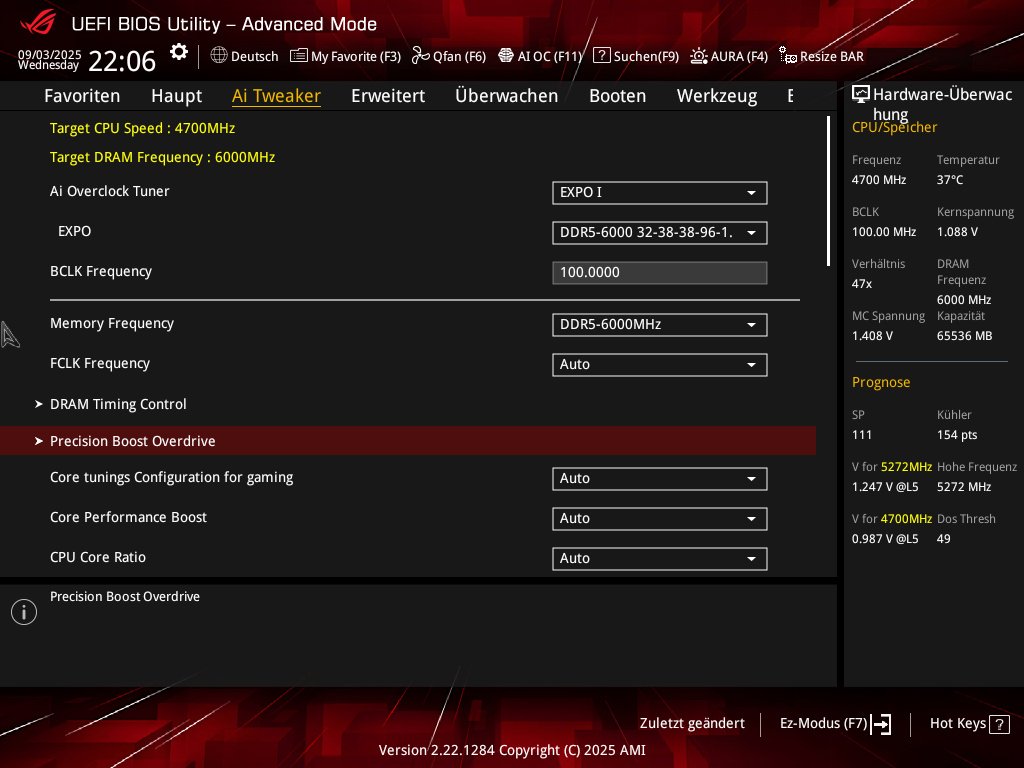Click the FCLK Frequency label

100,363
